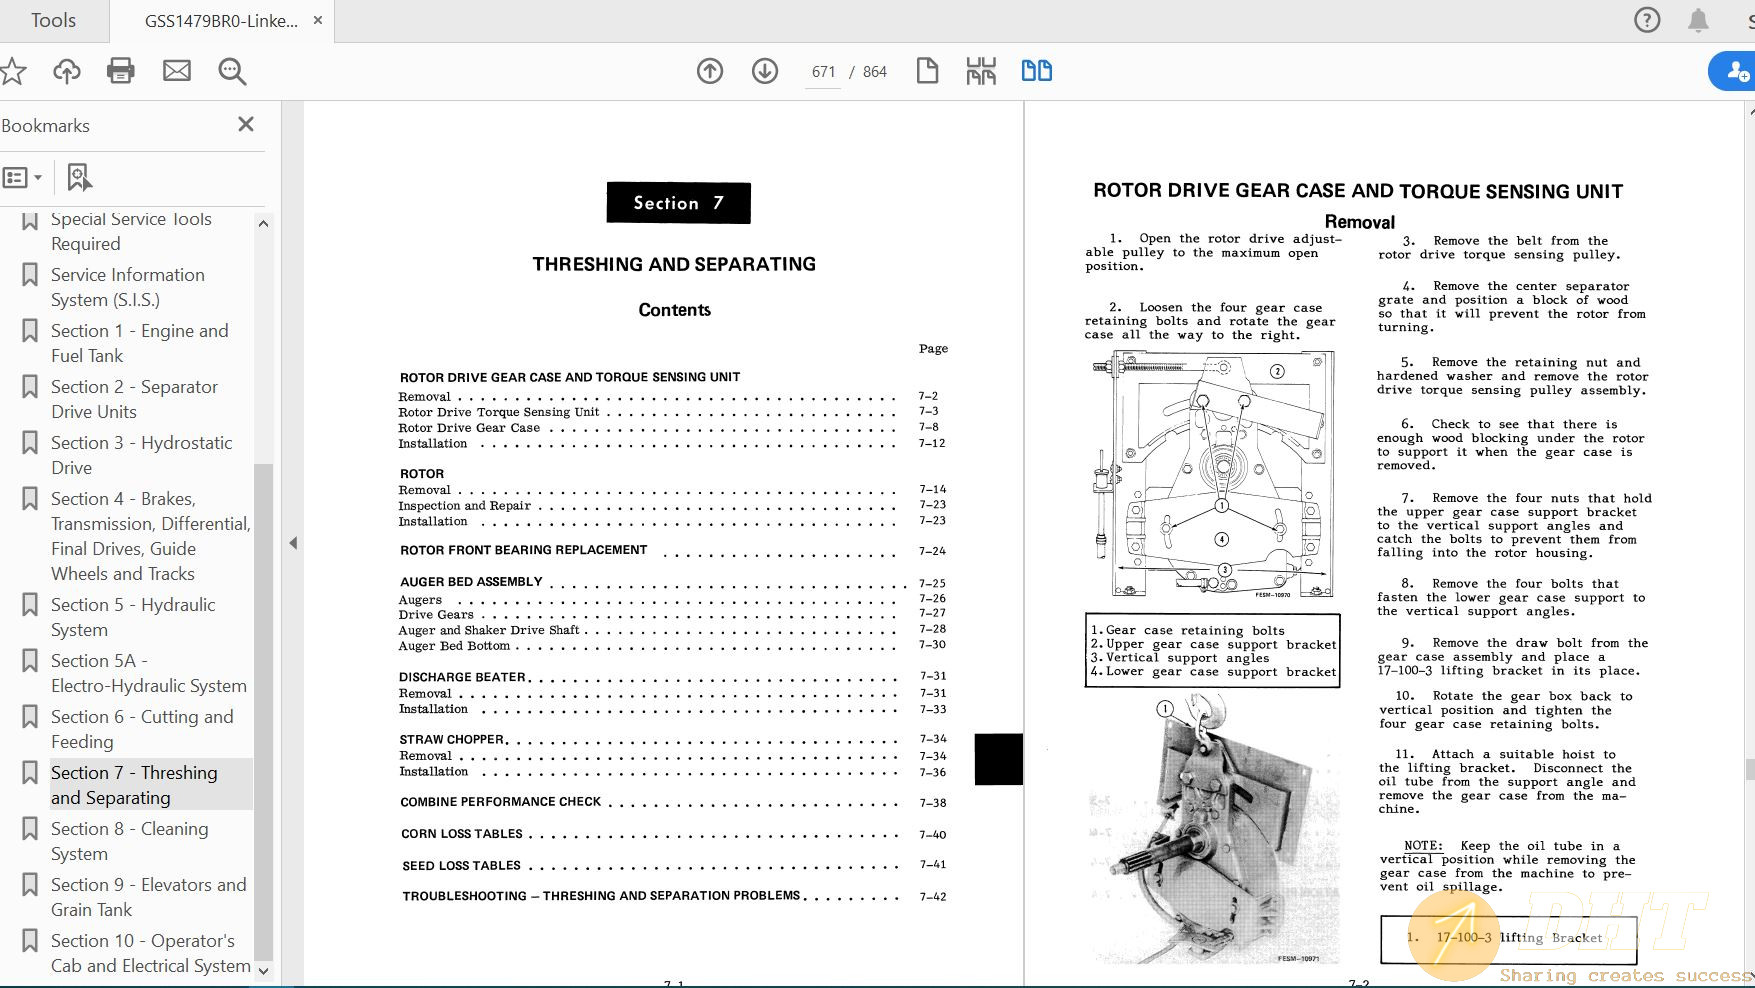Click the star icon to favorite document

[x=13, y=71]
